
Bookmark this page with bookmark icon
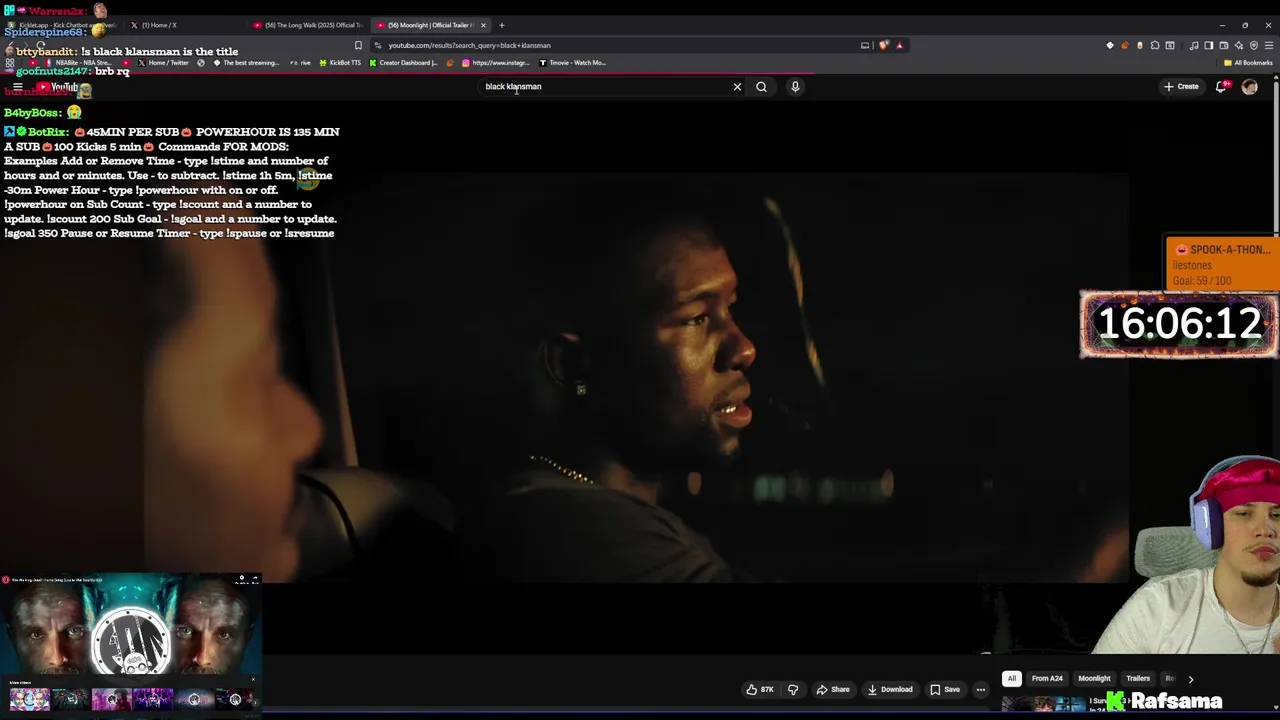358,45
